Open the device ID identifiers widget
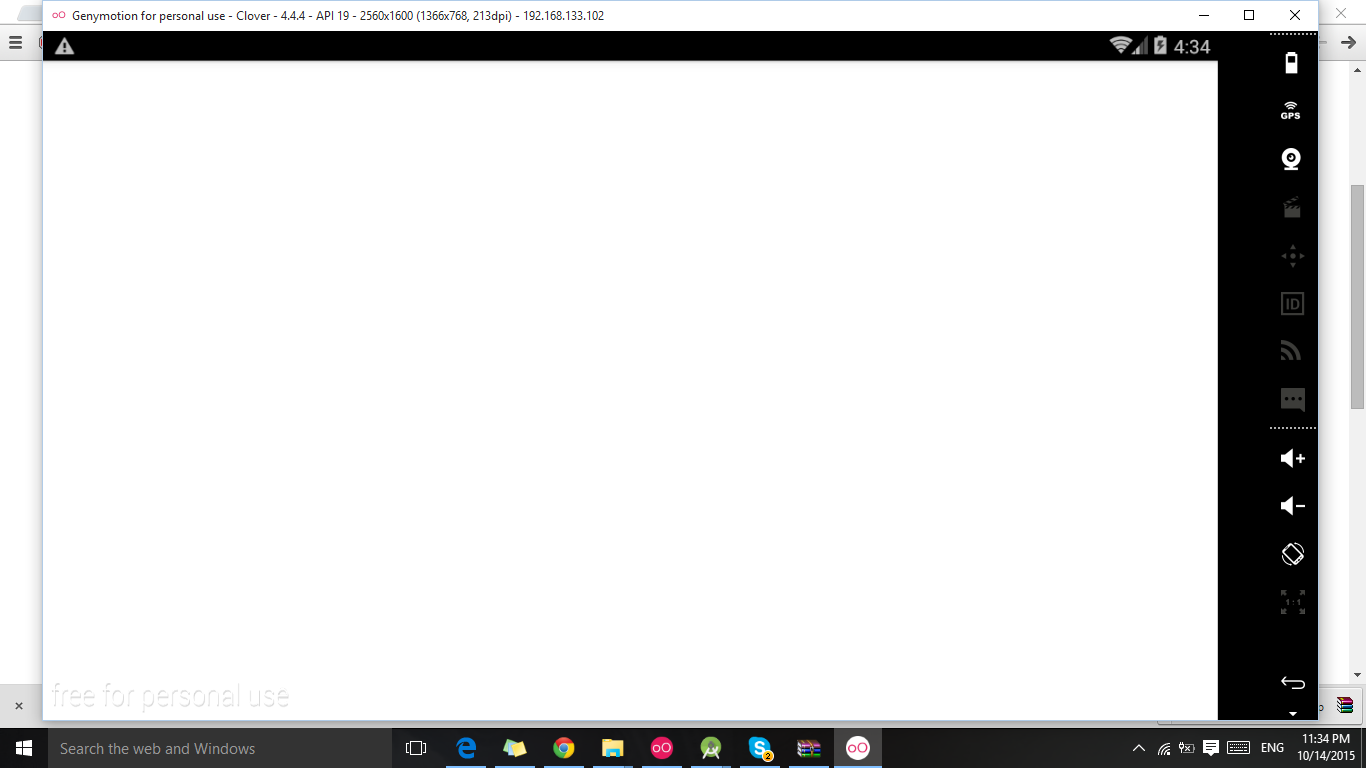 (x=1292, y=304)
